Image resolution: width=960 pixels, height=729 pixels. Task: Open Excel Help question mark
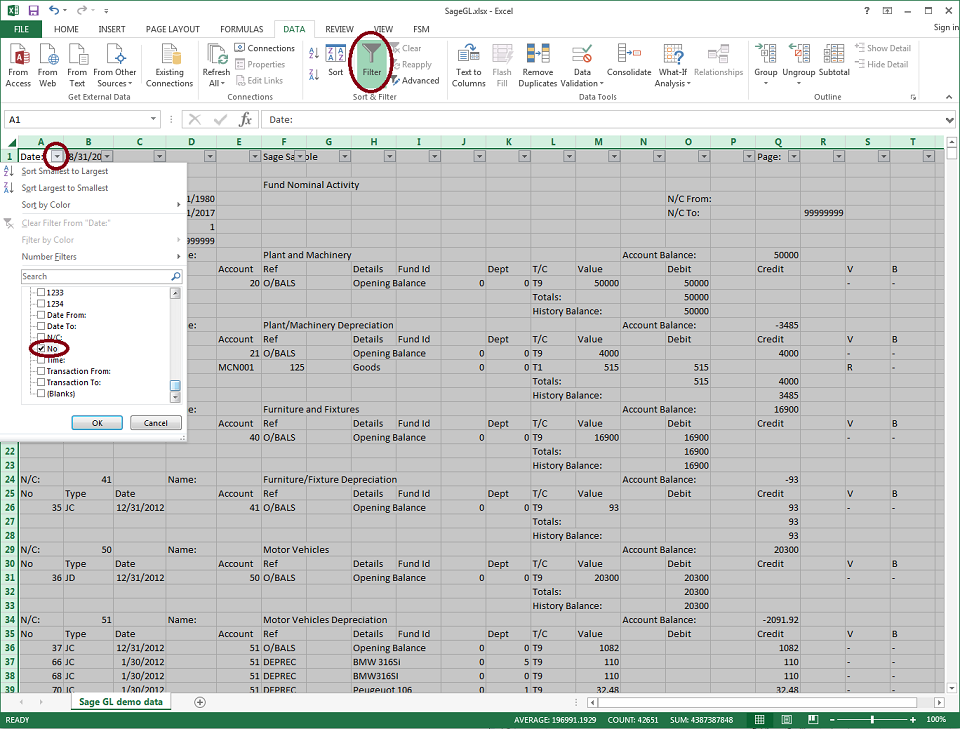coord(866,10)
